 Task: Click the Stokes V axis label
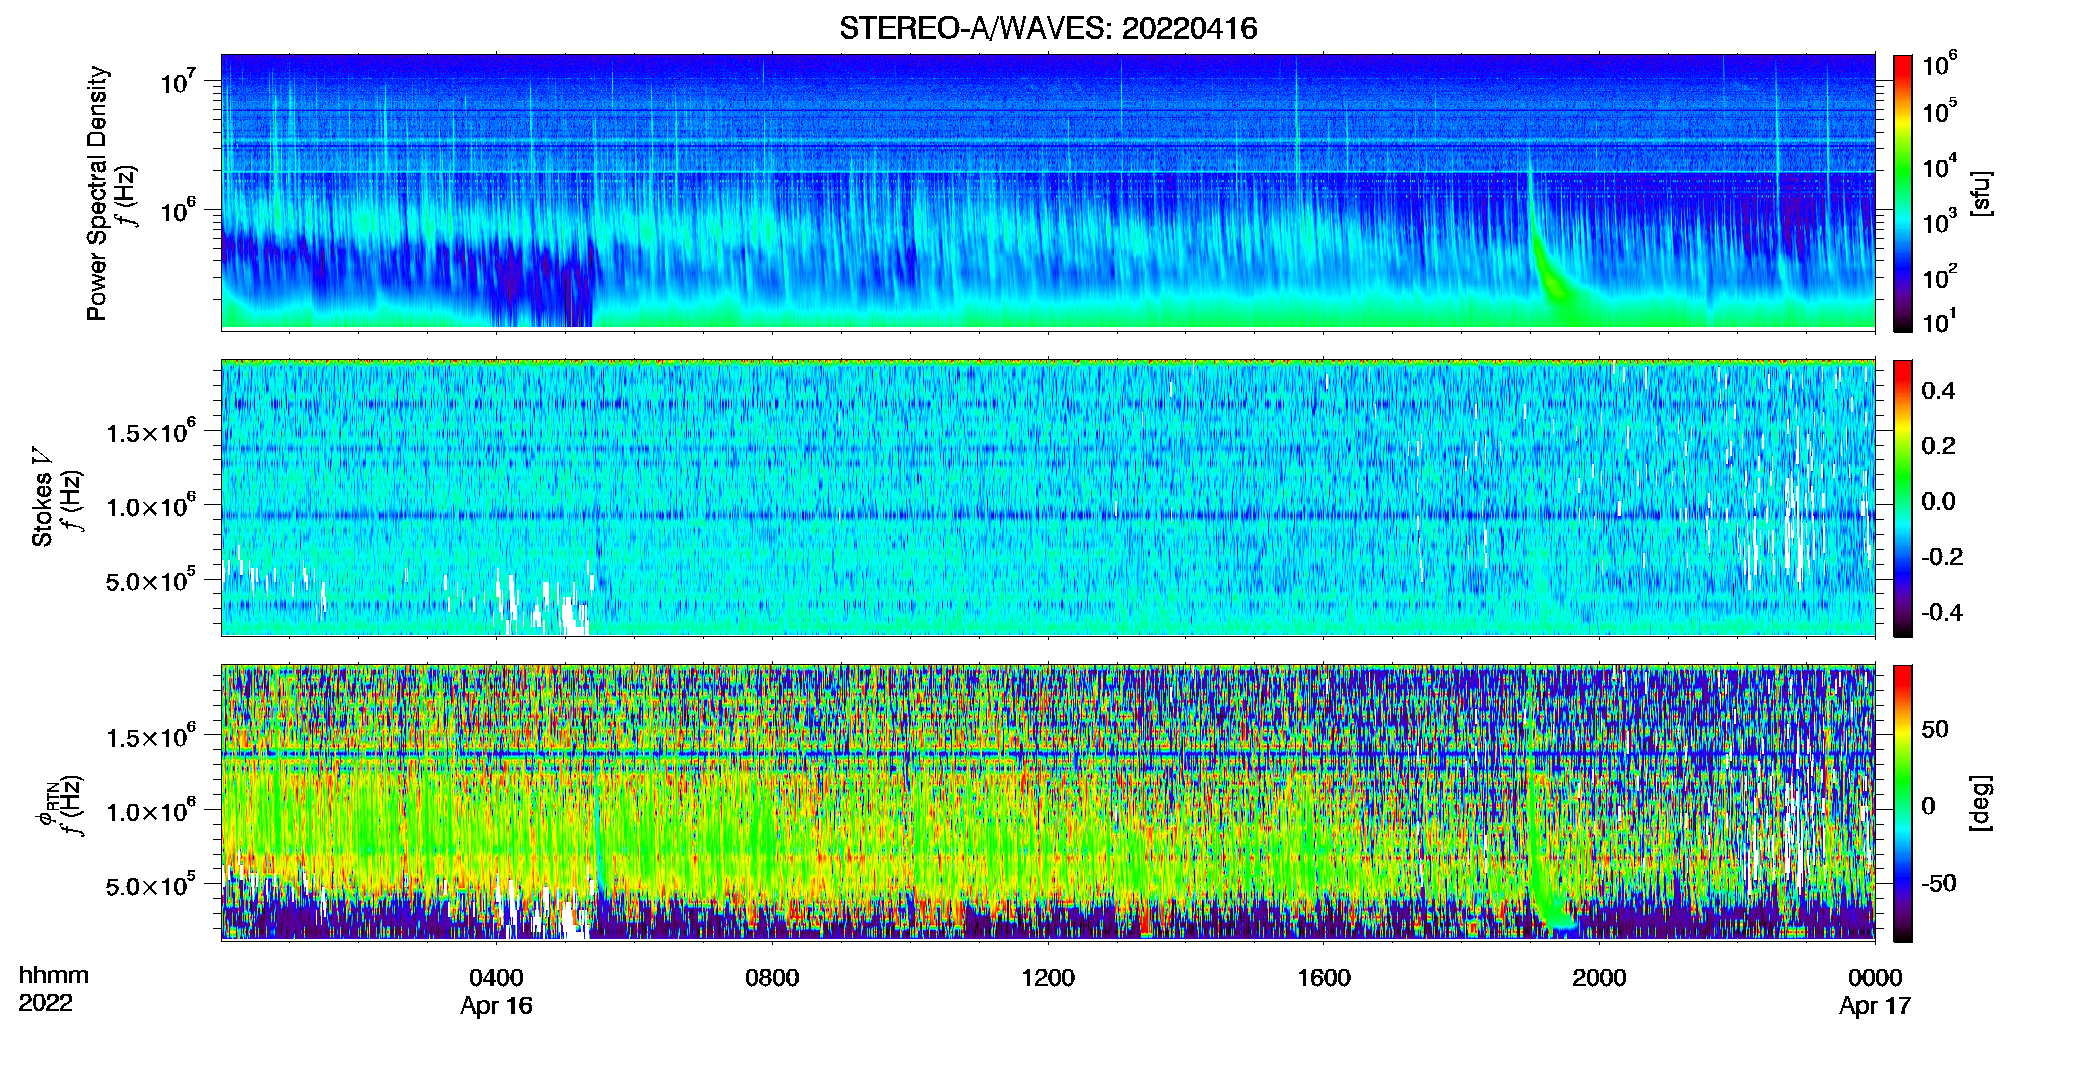(43, 497)
